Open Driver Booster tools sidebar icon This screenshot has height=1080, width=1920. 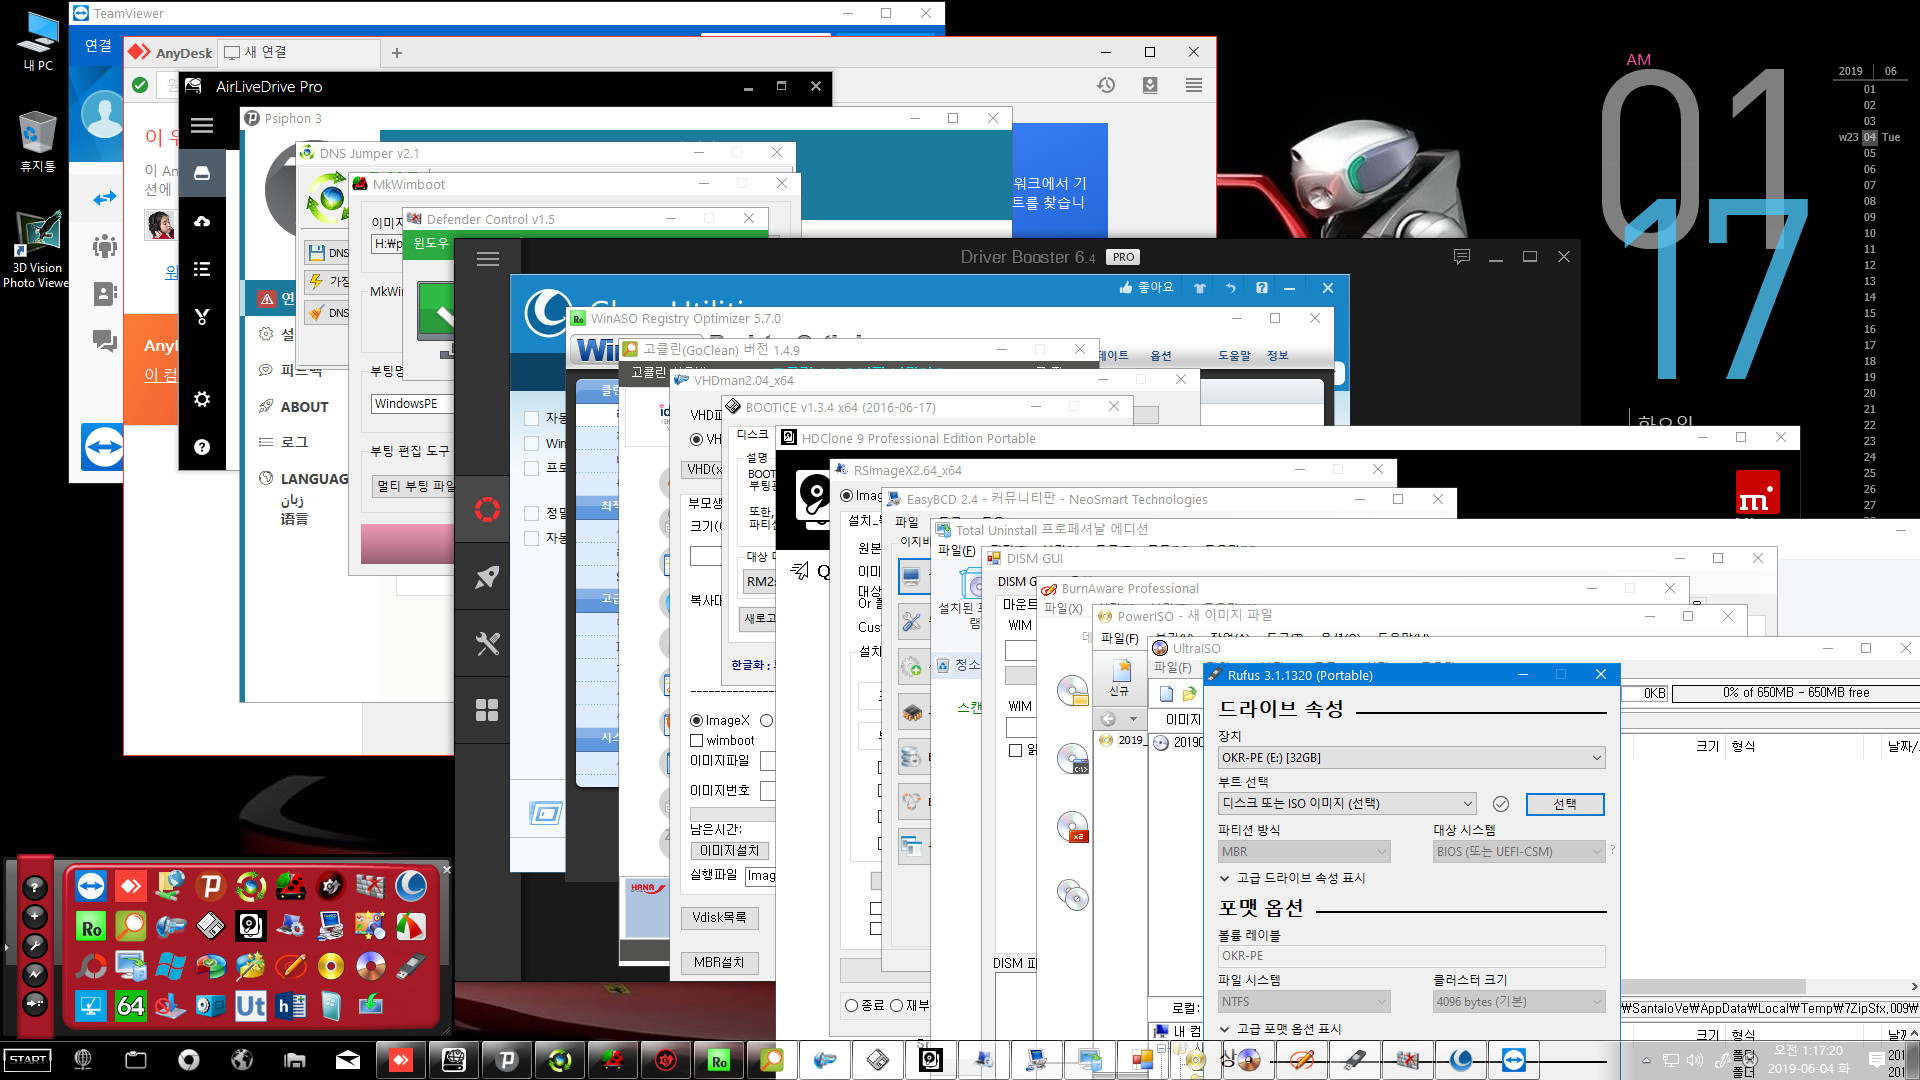coord(487,643)
